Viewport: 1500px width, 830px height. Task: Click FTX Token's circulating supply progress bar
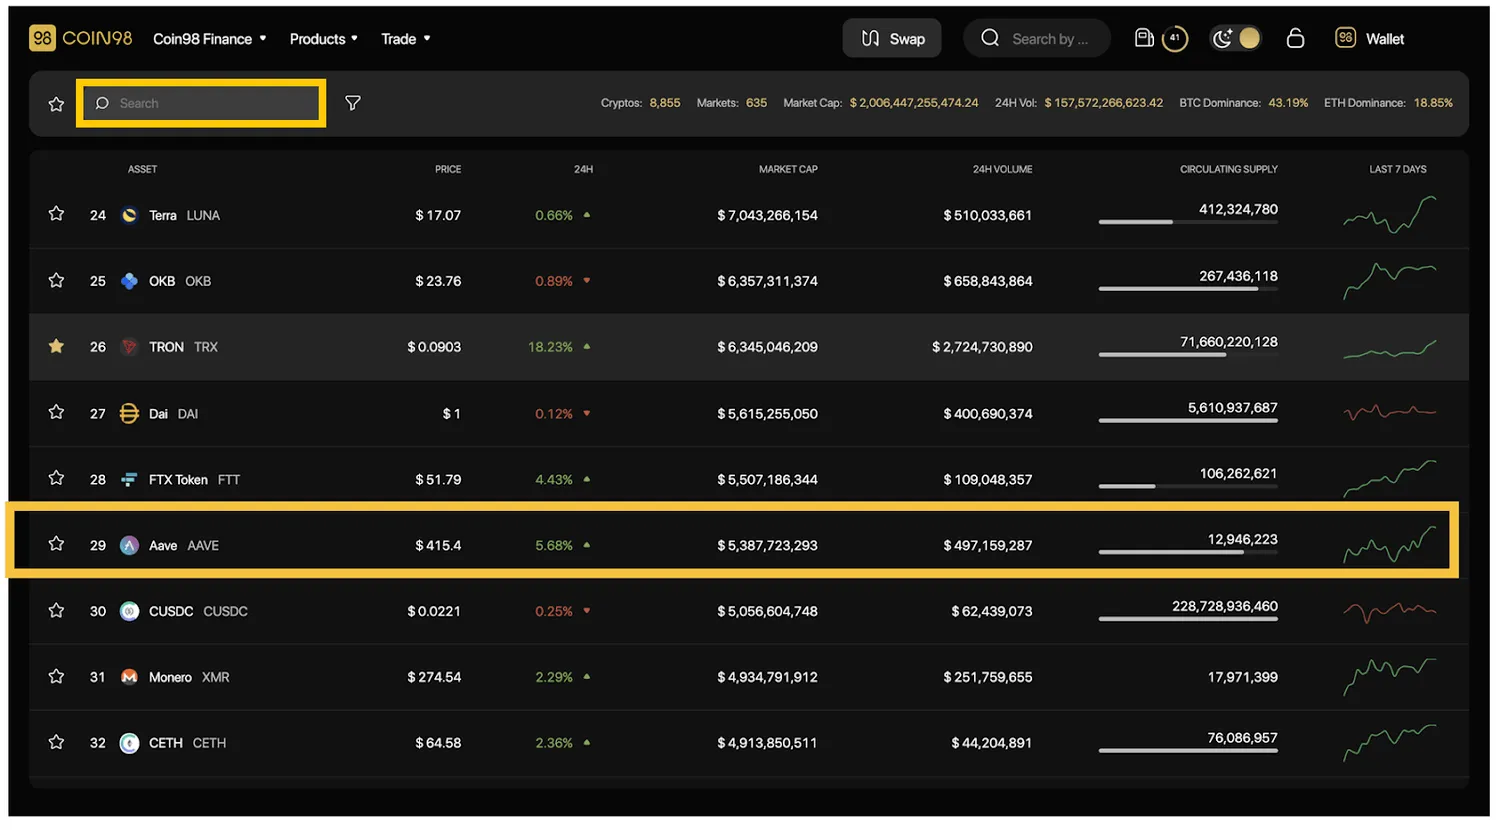pos(1188,486)
